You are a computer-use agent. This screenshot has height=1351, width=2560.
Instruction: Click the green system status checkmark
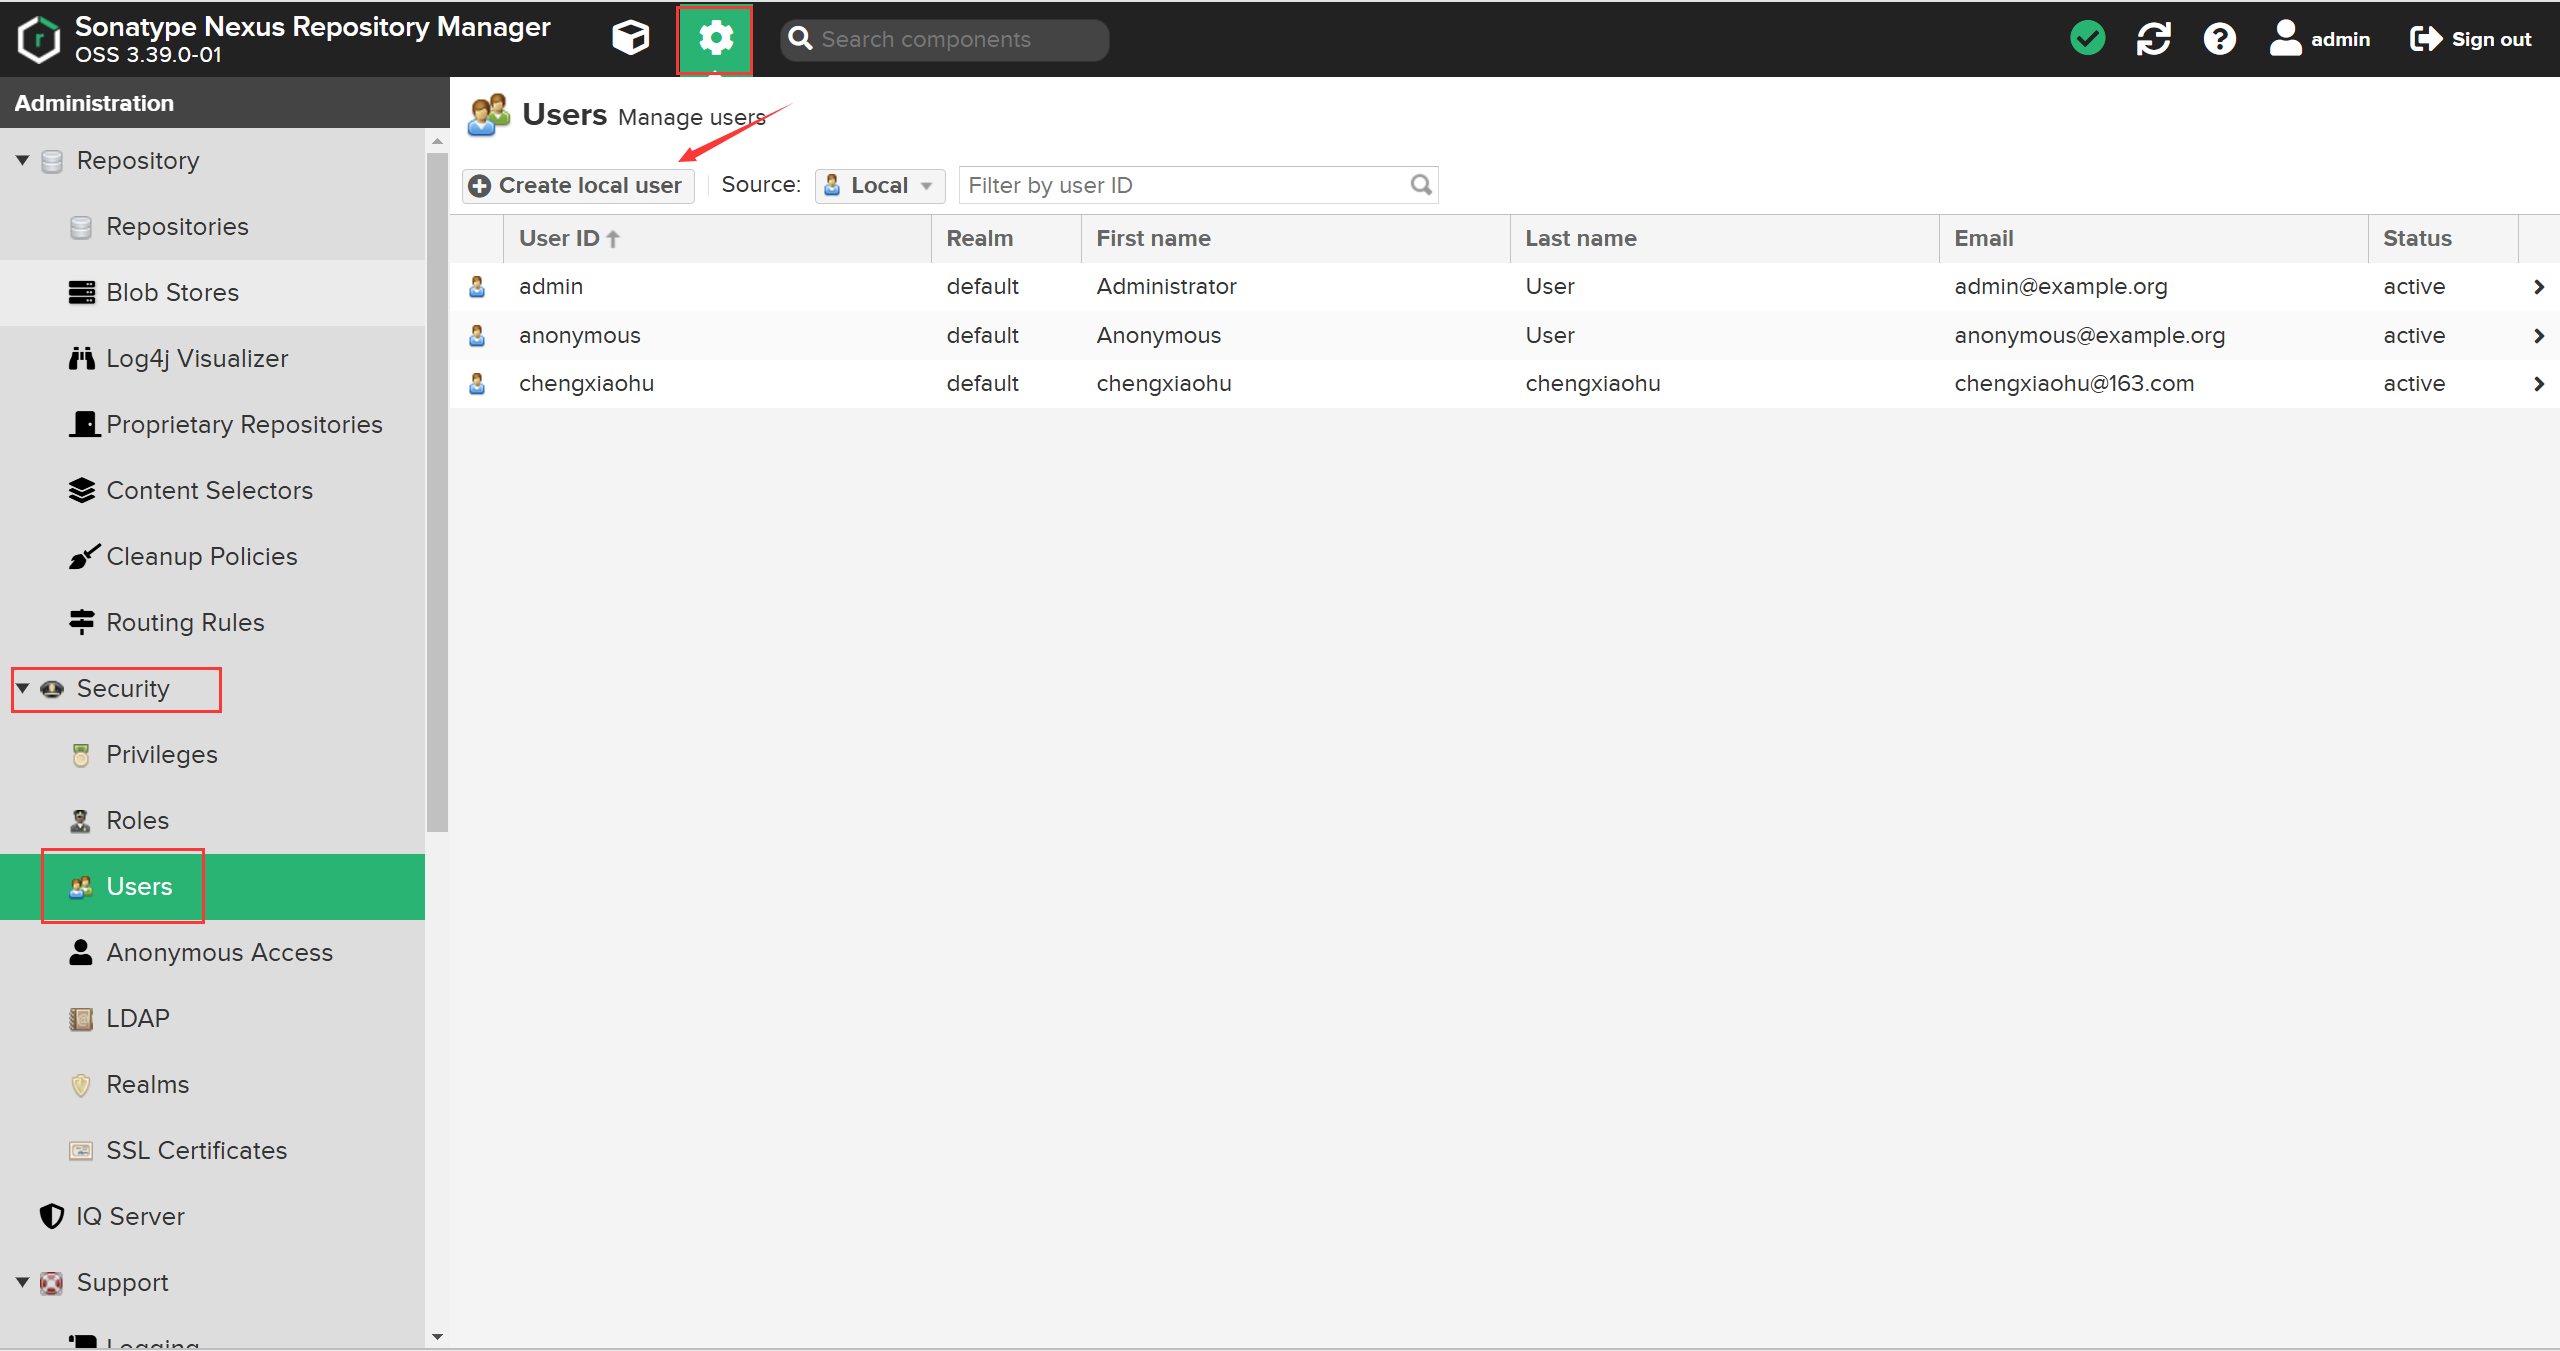pos(2087,38)
